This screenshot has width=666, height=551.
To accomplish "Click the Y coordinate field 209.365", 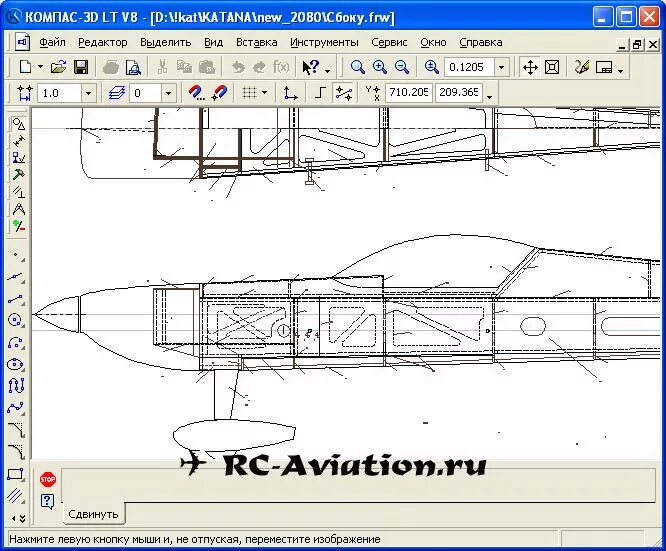I will tap(458, 92).
